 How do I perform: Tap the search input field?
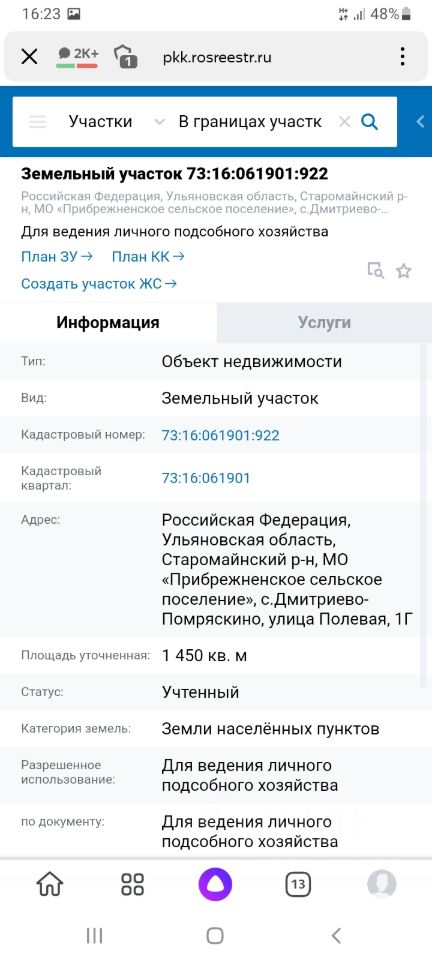point(251,122)
